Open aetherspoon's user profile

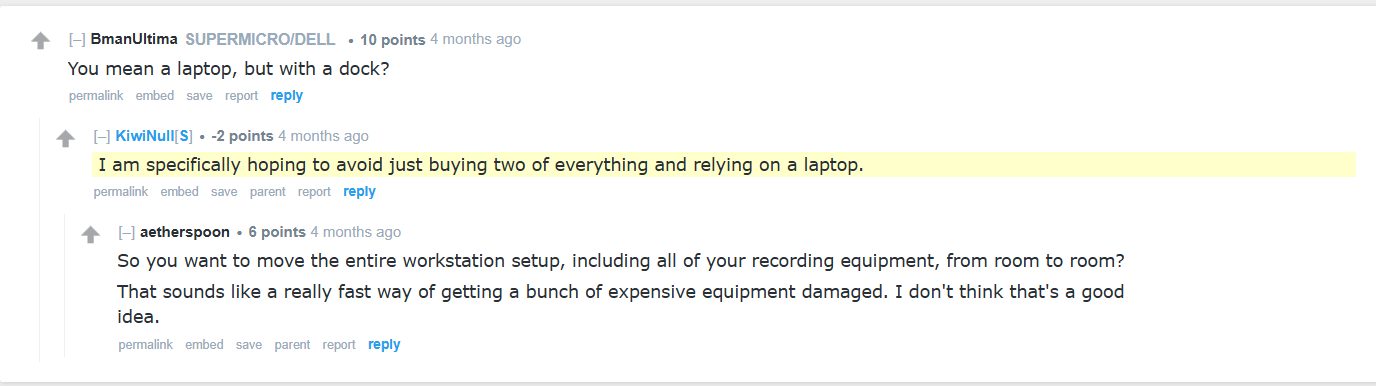185,232
